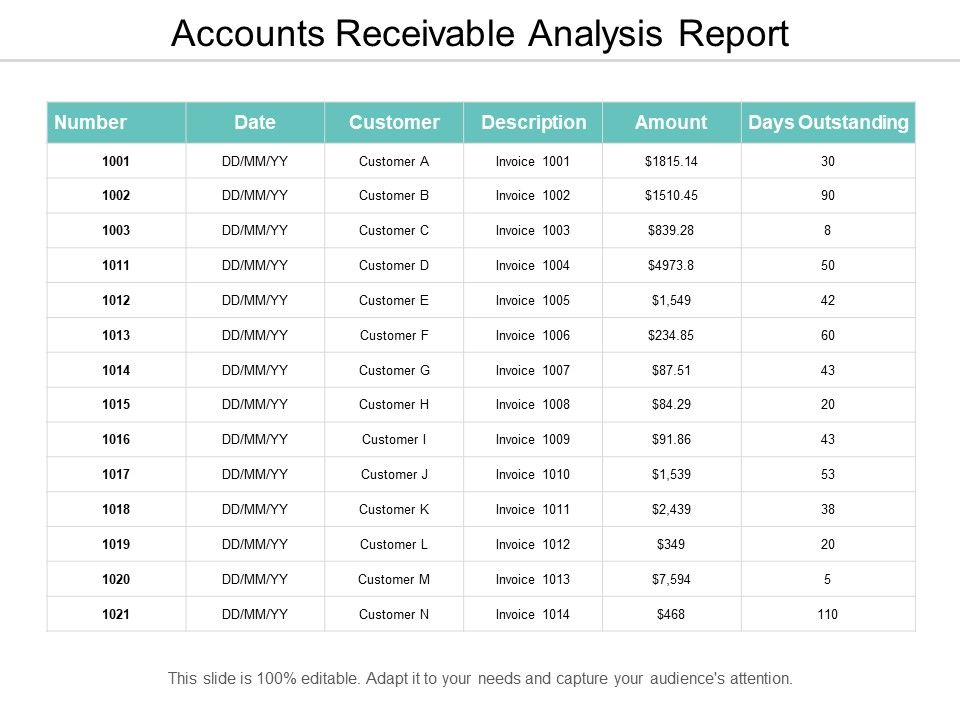Select the amount $234.85

pos(671,335)
